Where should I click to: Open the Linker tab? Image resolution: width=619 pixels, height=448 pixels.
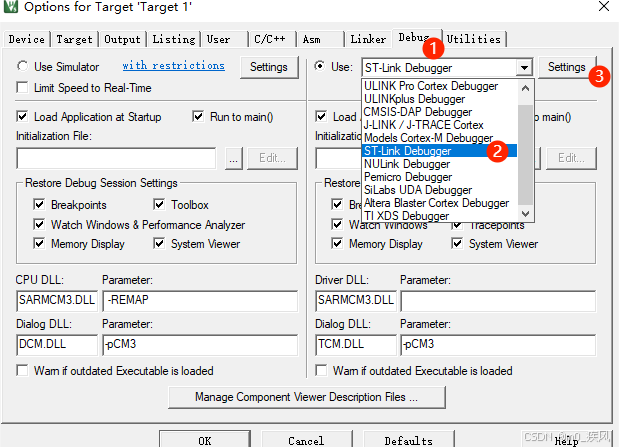[368, 39]
